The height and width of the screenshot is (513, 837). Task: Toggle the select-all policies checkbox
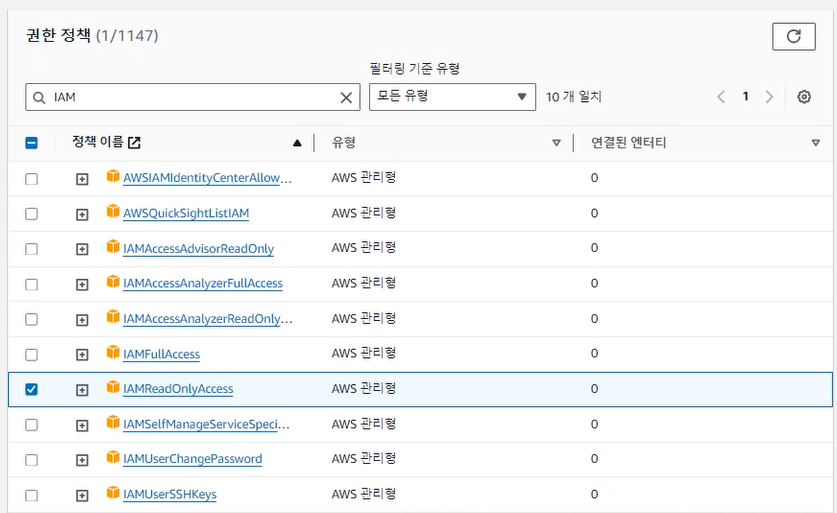click(x=31, y=143)
